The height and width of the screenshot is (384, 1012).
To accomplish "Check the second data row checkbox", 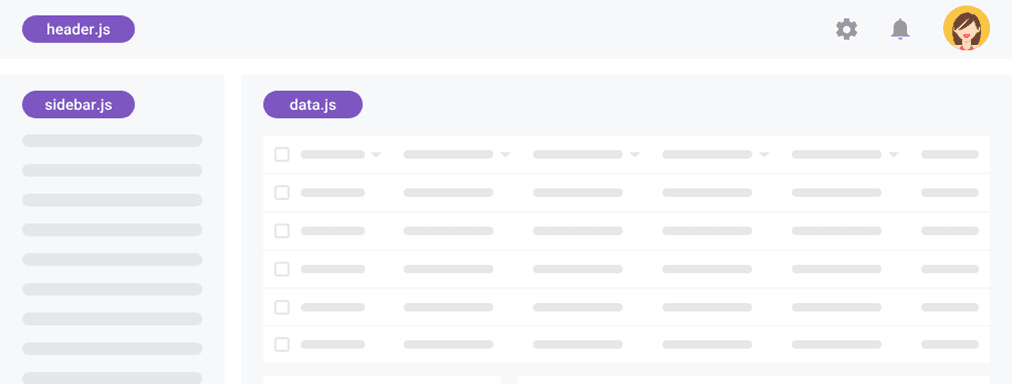I will [282, 230].
